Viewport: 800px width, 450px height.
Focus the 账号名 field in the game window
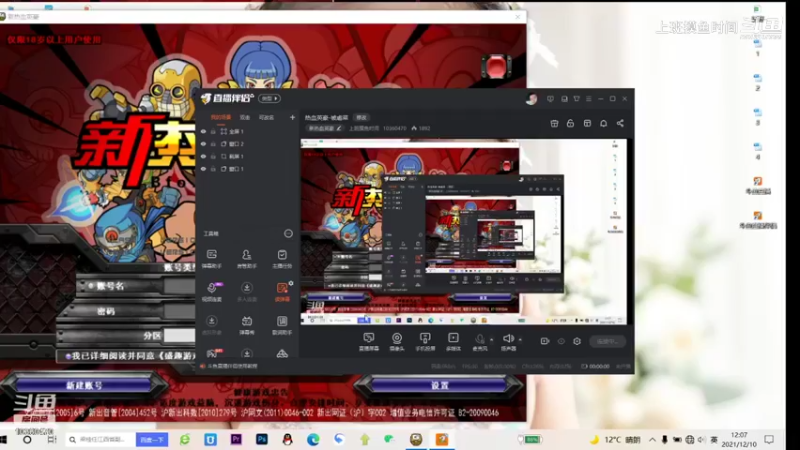coord(179,286)
